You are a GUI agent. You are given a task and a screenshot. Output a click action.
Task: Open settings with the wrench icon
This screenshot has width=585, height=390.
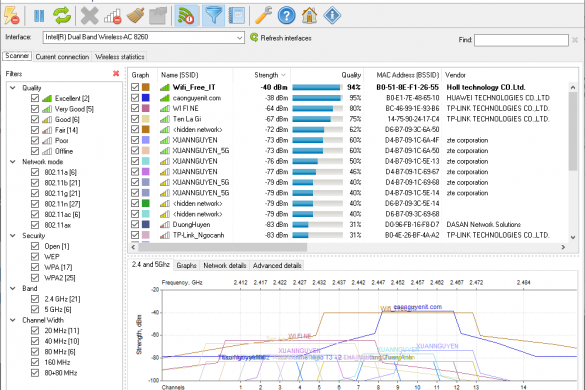click(x=263, y=16)
